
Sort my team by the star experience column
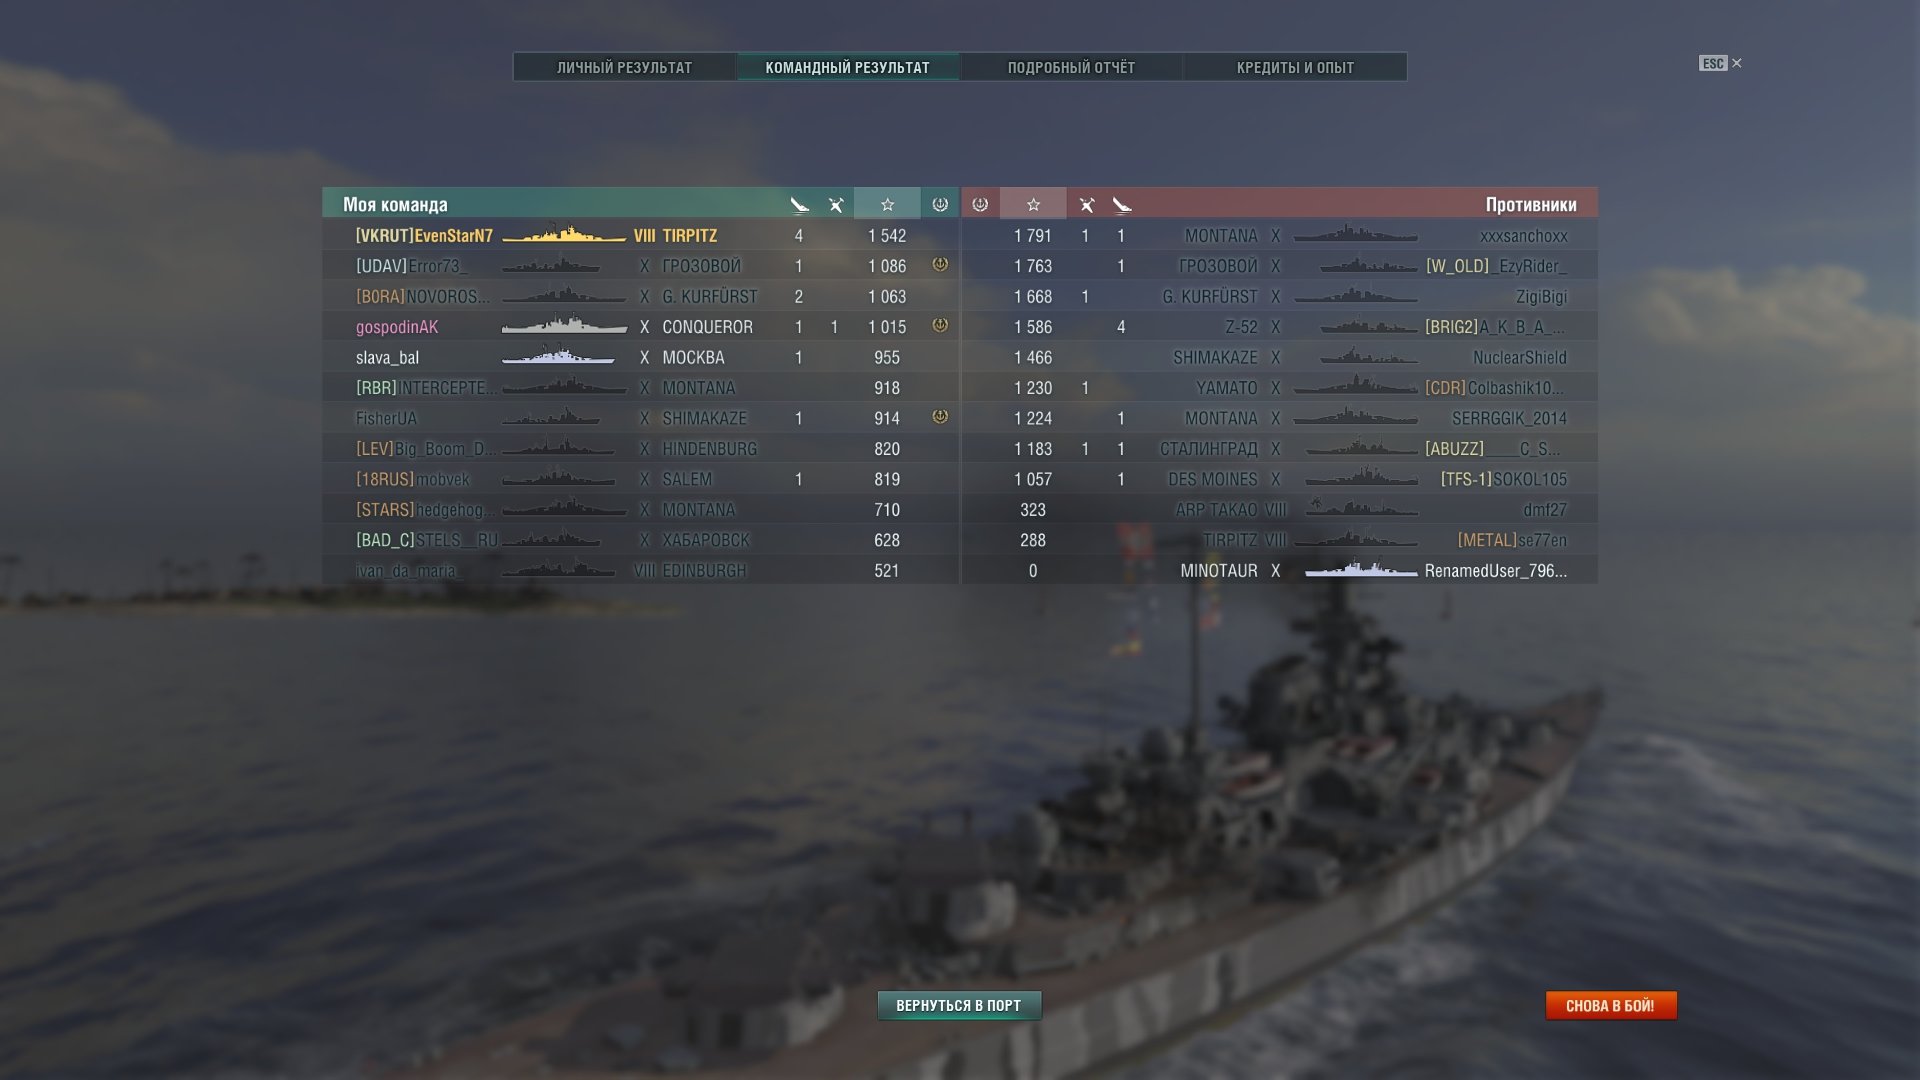pyautogui.click(x=887, y=204)
